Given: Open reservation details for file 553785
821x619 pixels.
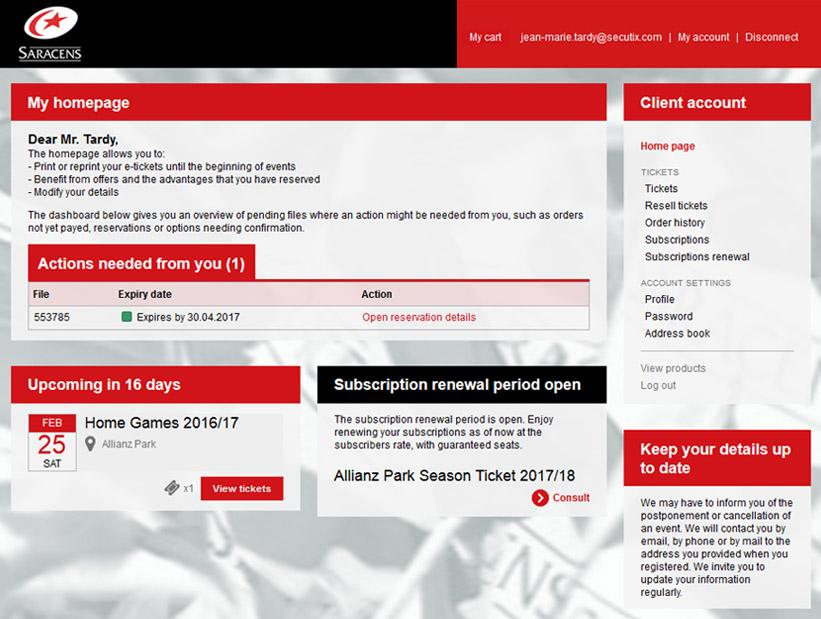Looking at the screenshot, I should tap(419, 317).
